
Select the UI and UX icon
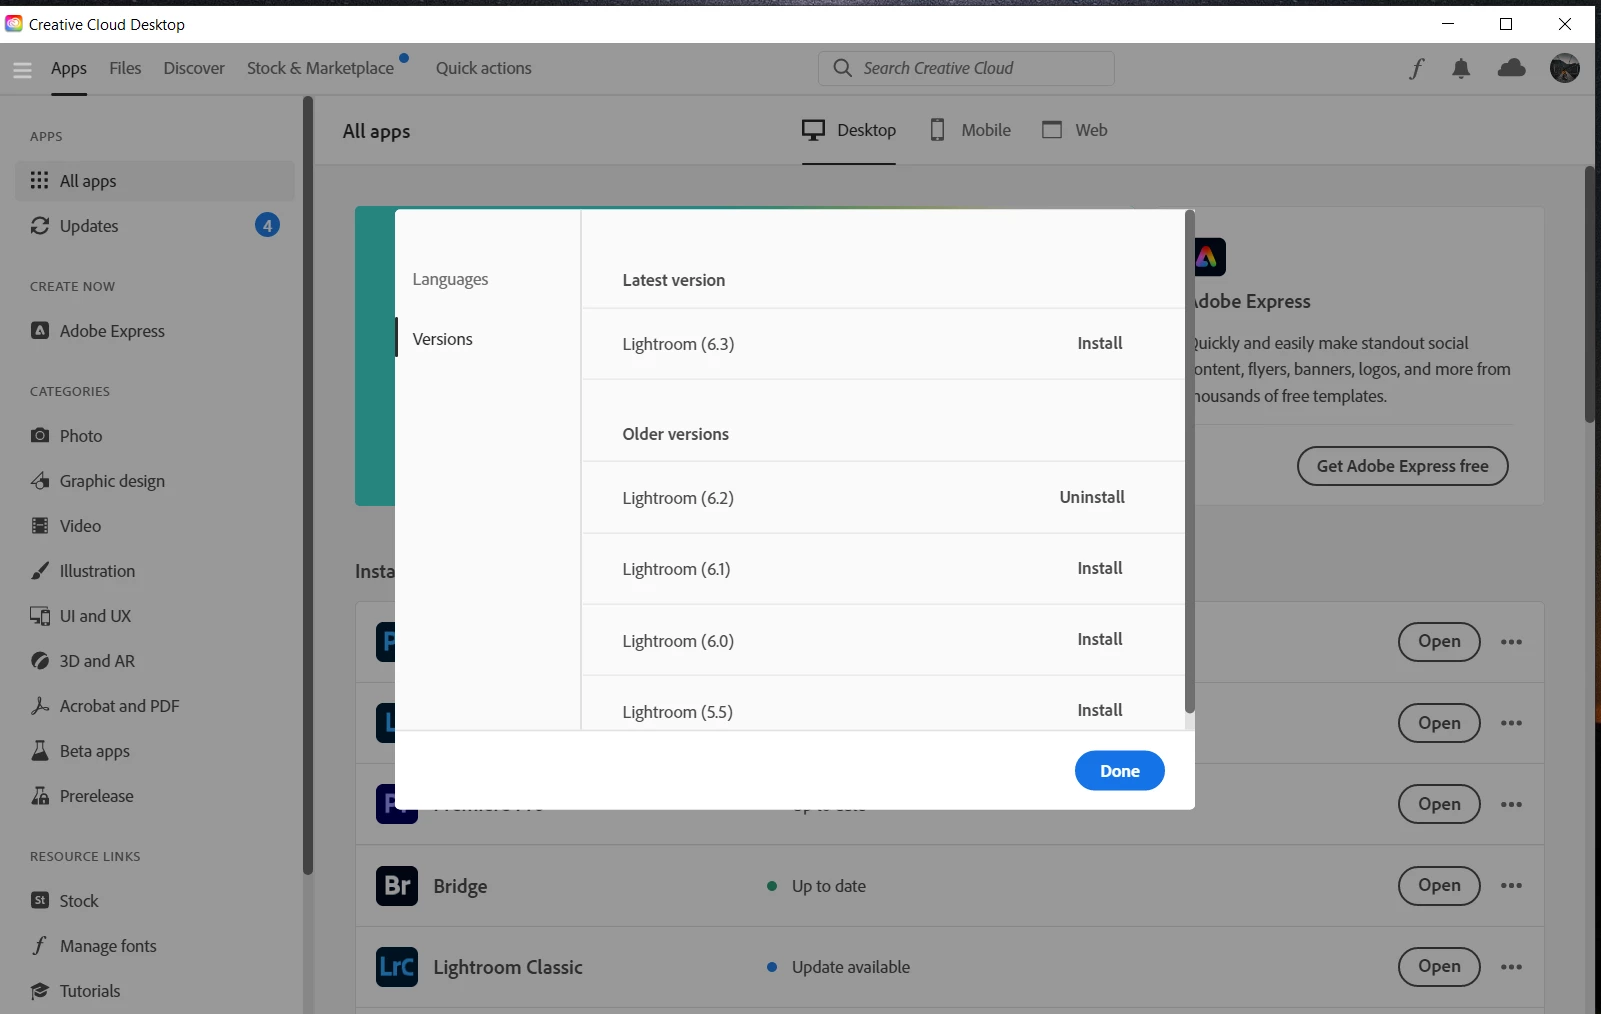tap(39, 615)
